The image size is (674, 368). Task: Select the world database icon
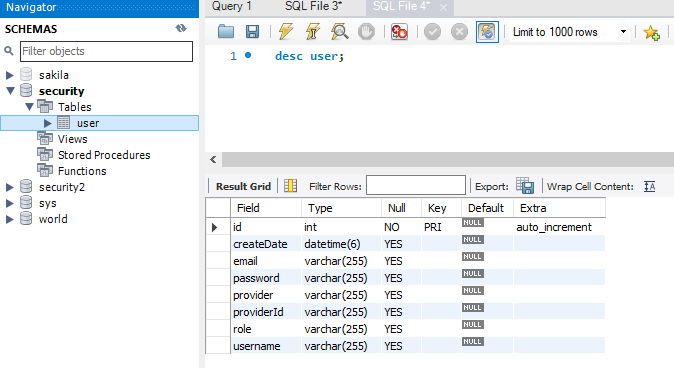point(26,218)
